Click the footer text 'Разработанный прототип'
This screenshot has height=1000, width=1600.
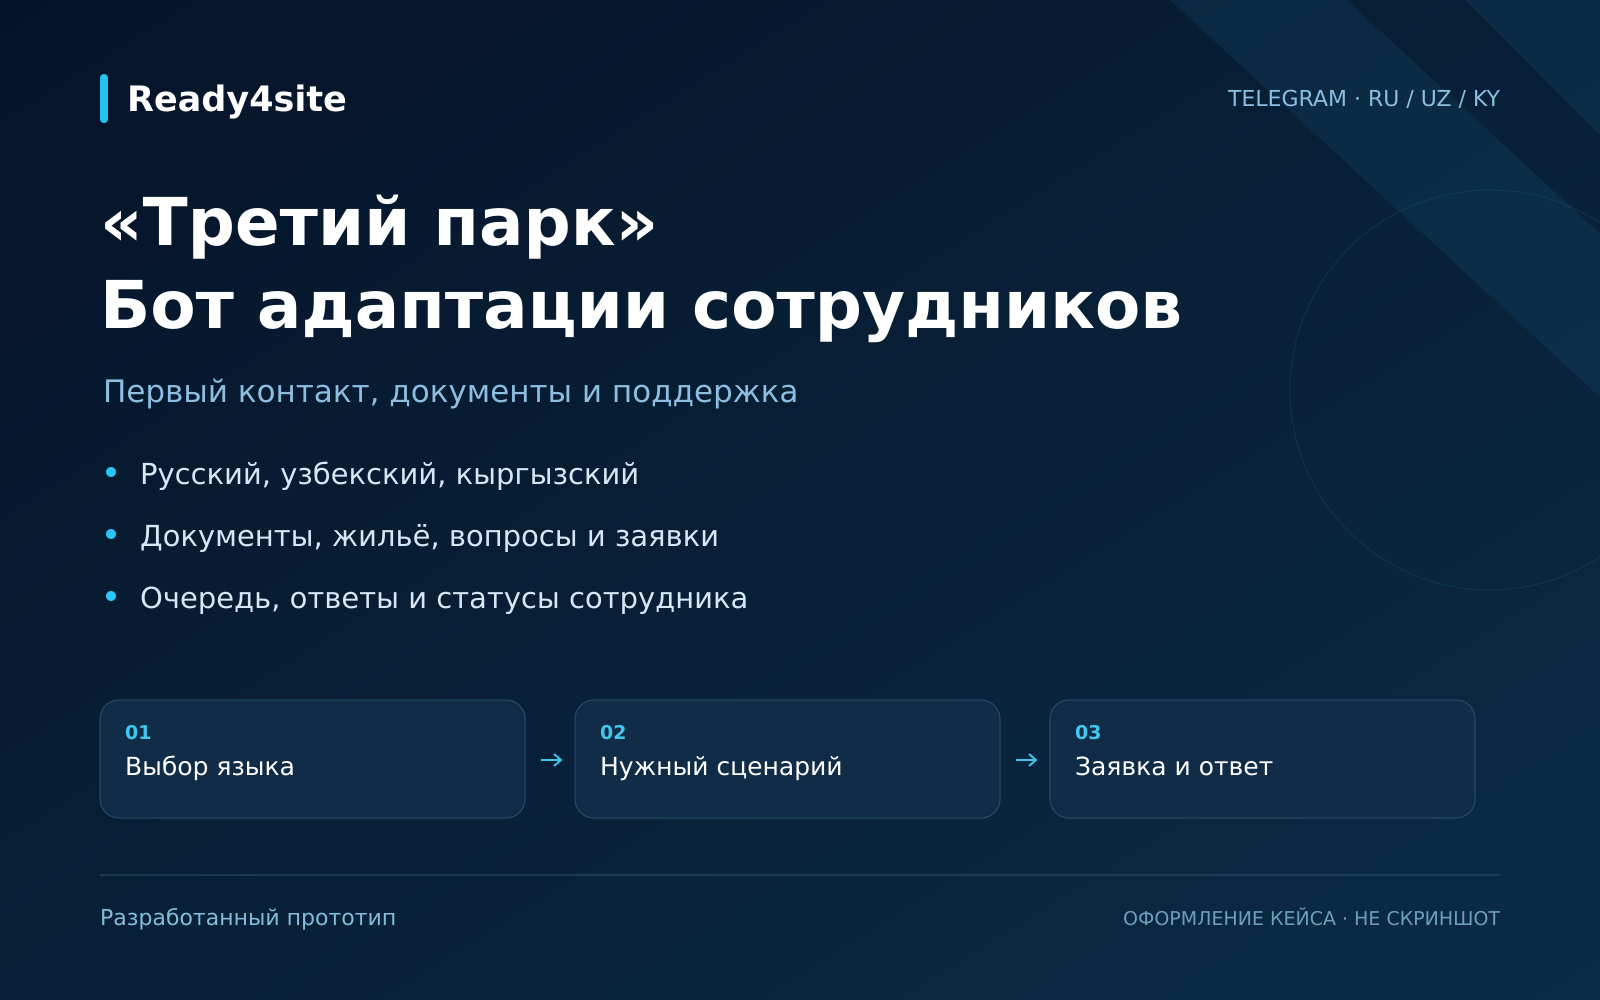(x=248, y=918)
